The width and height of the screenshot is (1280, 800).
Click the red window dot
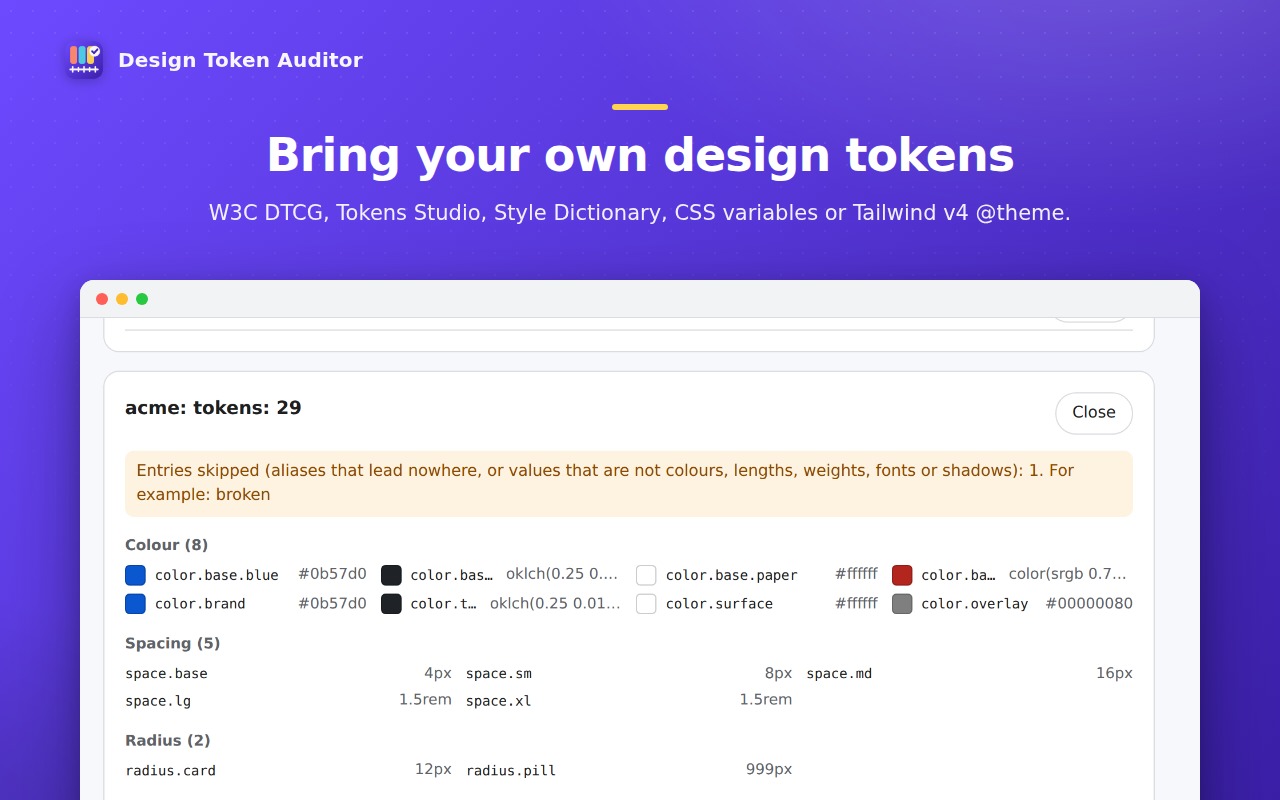point(102,299)
